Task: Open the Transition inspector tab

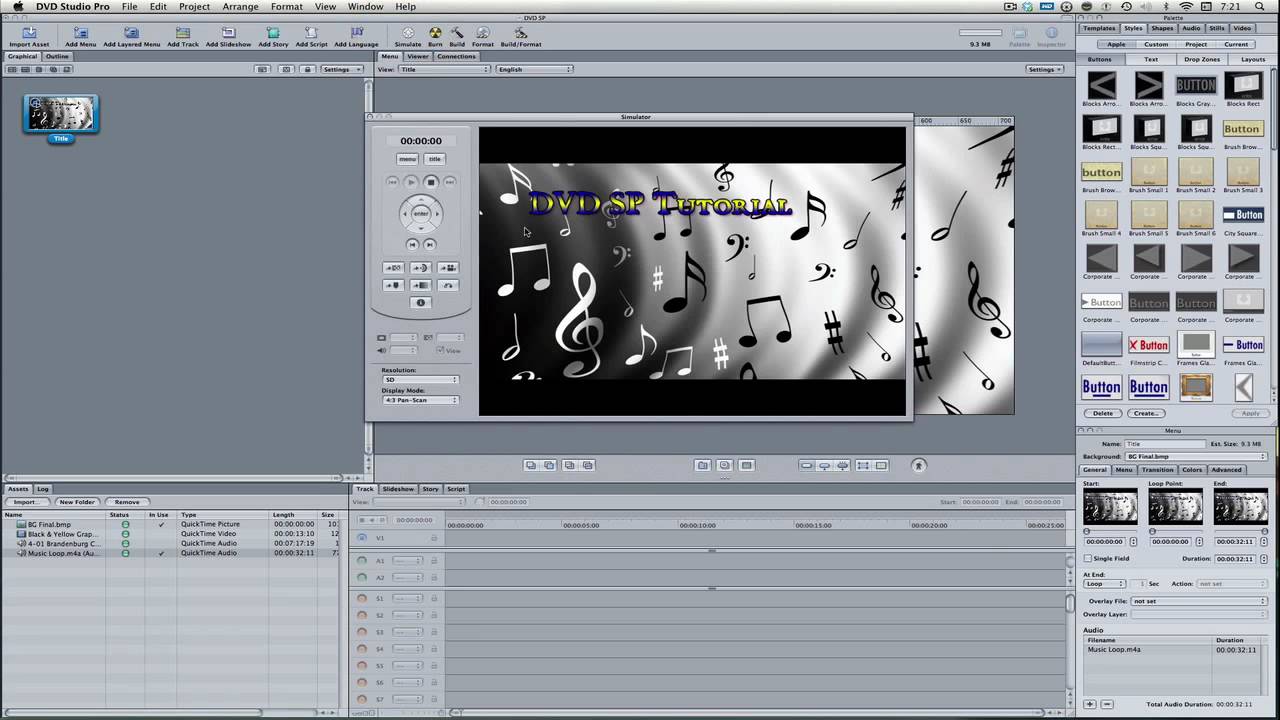Action: click(1157, 469)
